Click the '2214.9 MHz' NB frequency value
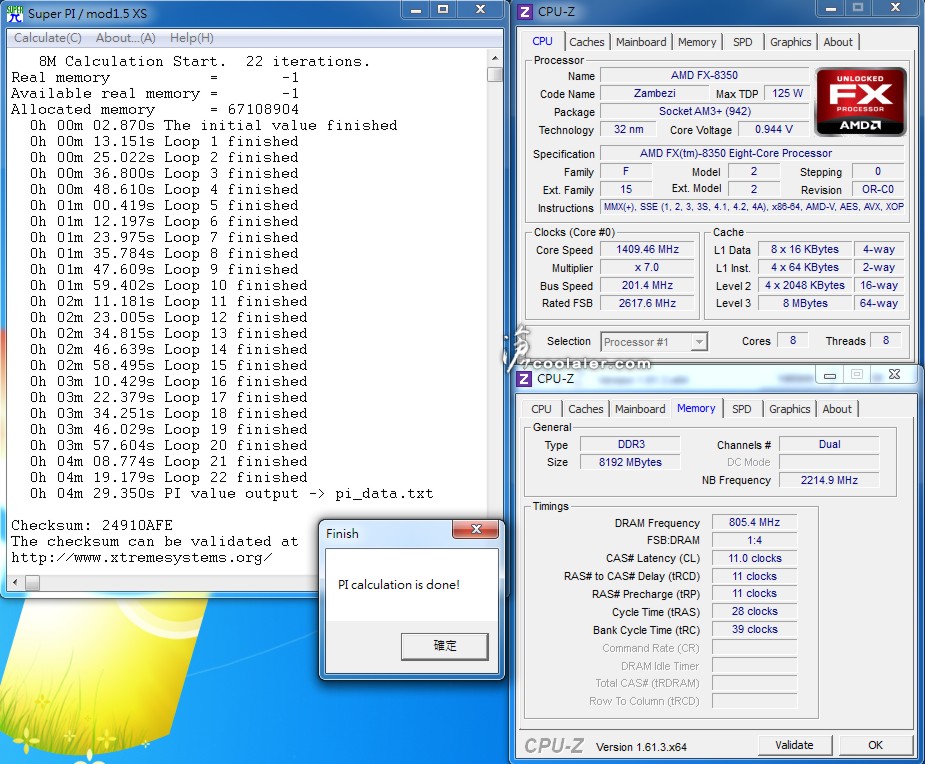The image size is (925, 764). pyautogui.click(x=829, y=480)
